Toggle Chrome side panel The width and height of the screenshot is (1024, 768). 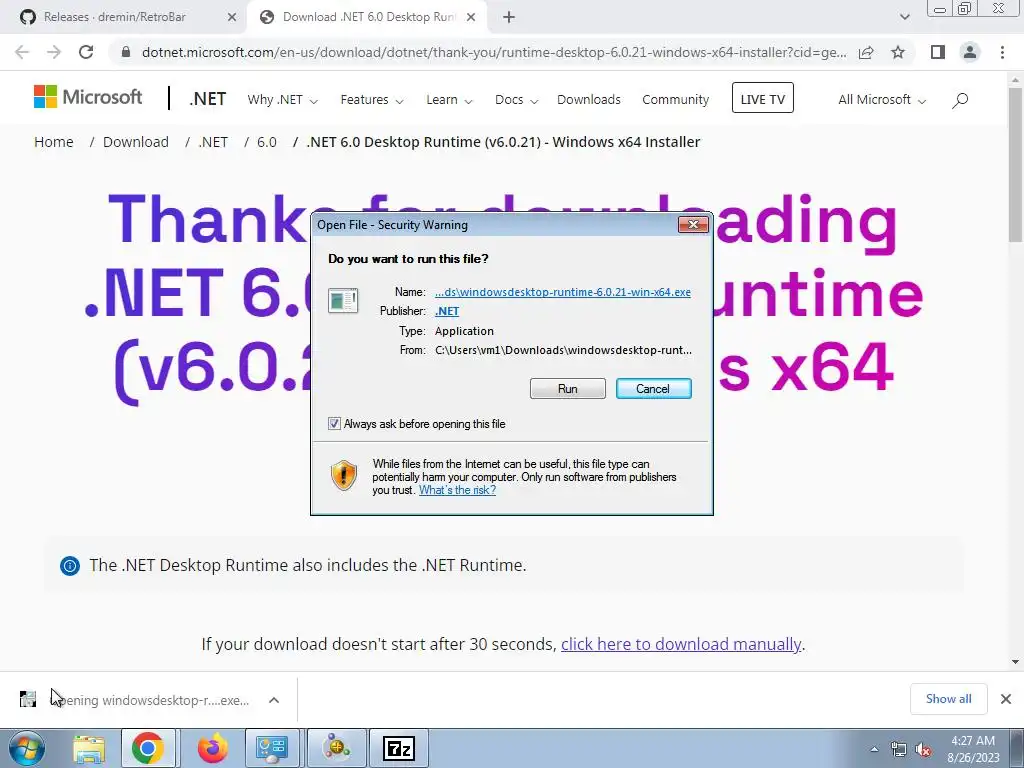(x=938, y=52)
